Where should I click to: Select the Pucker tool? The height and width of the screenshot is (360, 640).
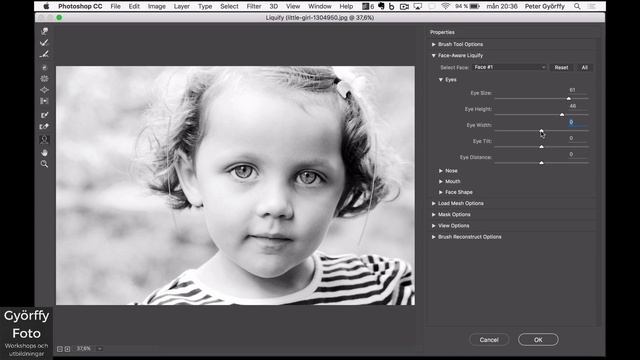tap(44, 78)
